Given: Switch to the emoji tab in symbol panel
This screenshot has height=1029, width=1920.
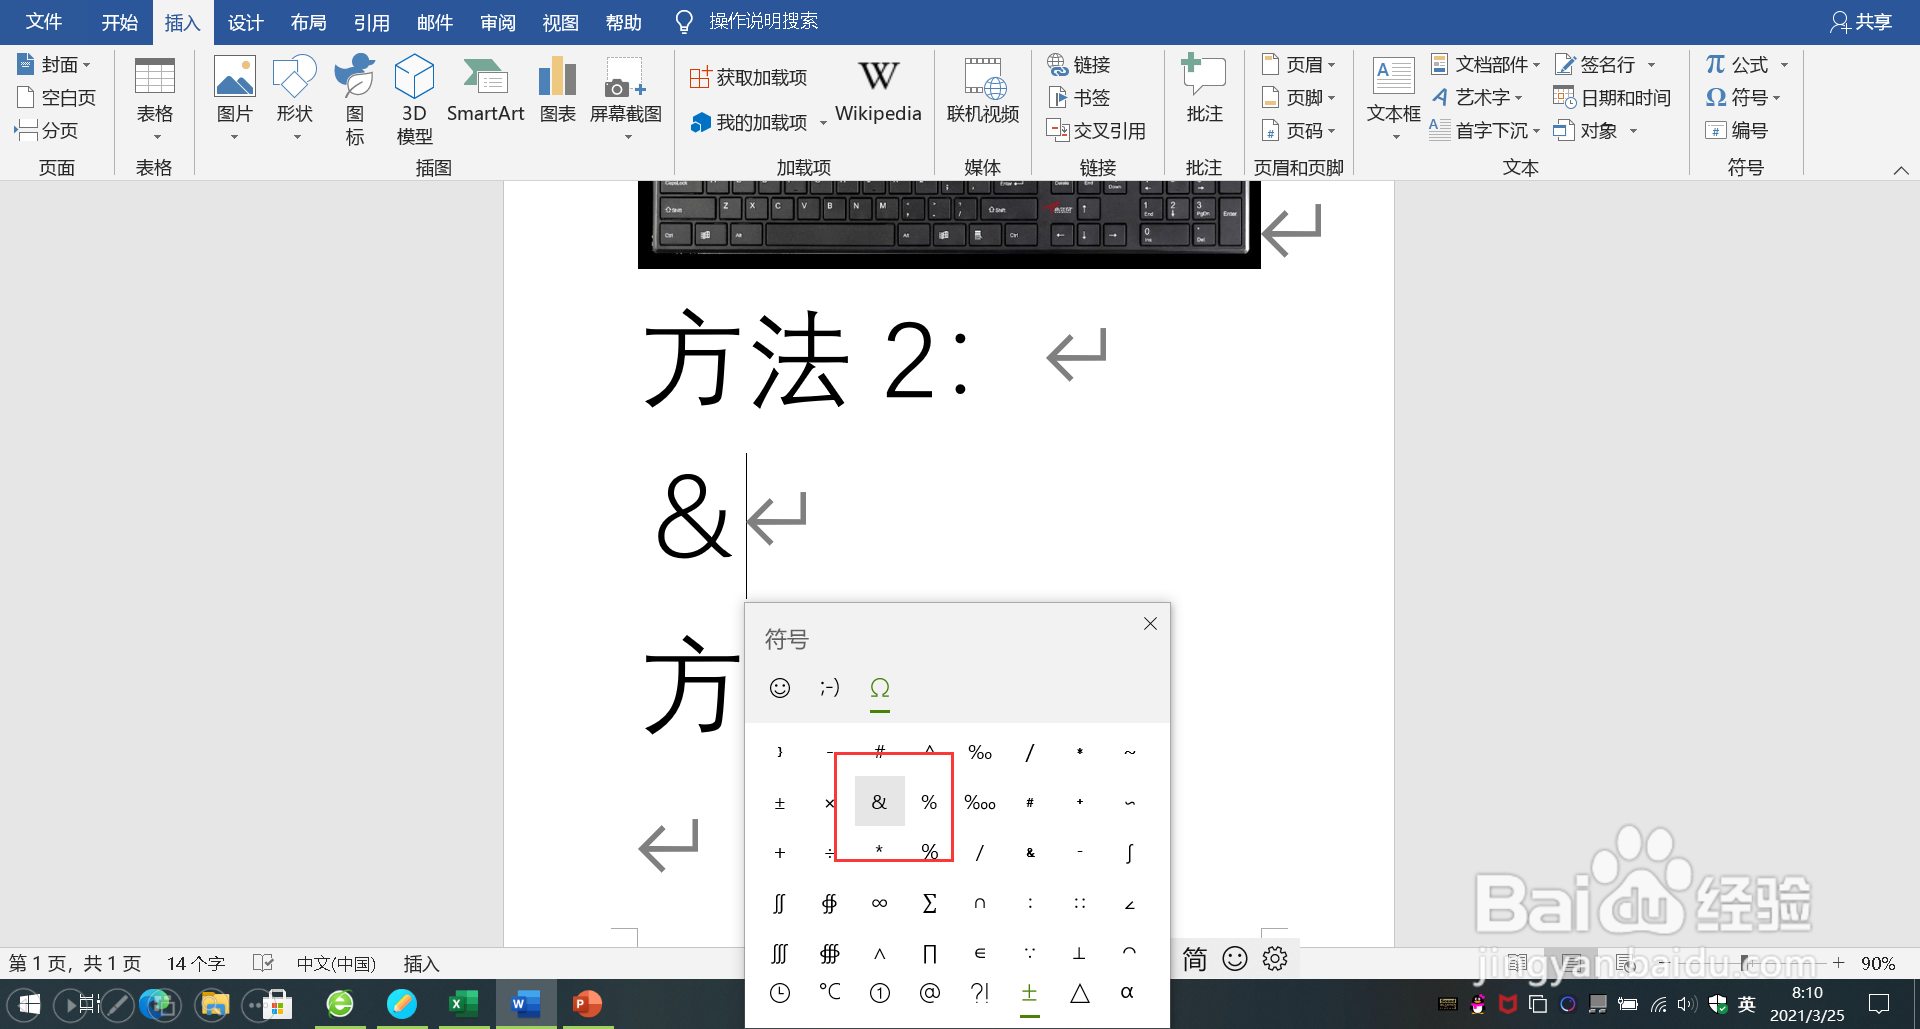Looking at the screenshot, I should pyautogui.click(x=780, y=688).
